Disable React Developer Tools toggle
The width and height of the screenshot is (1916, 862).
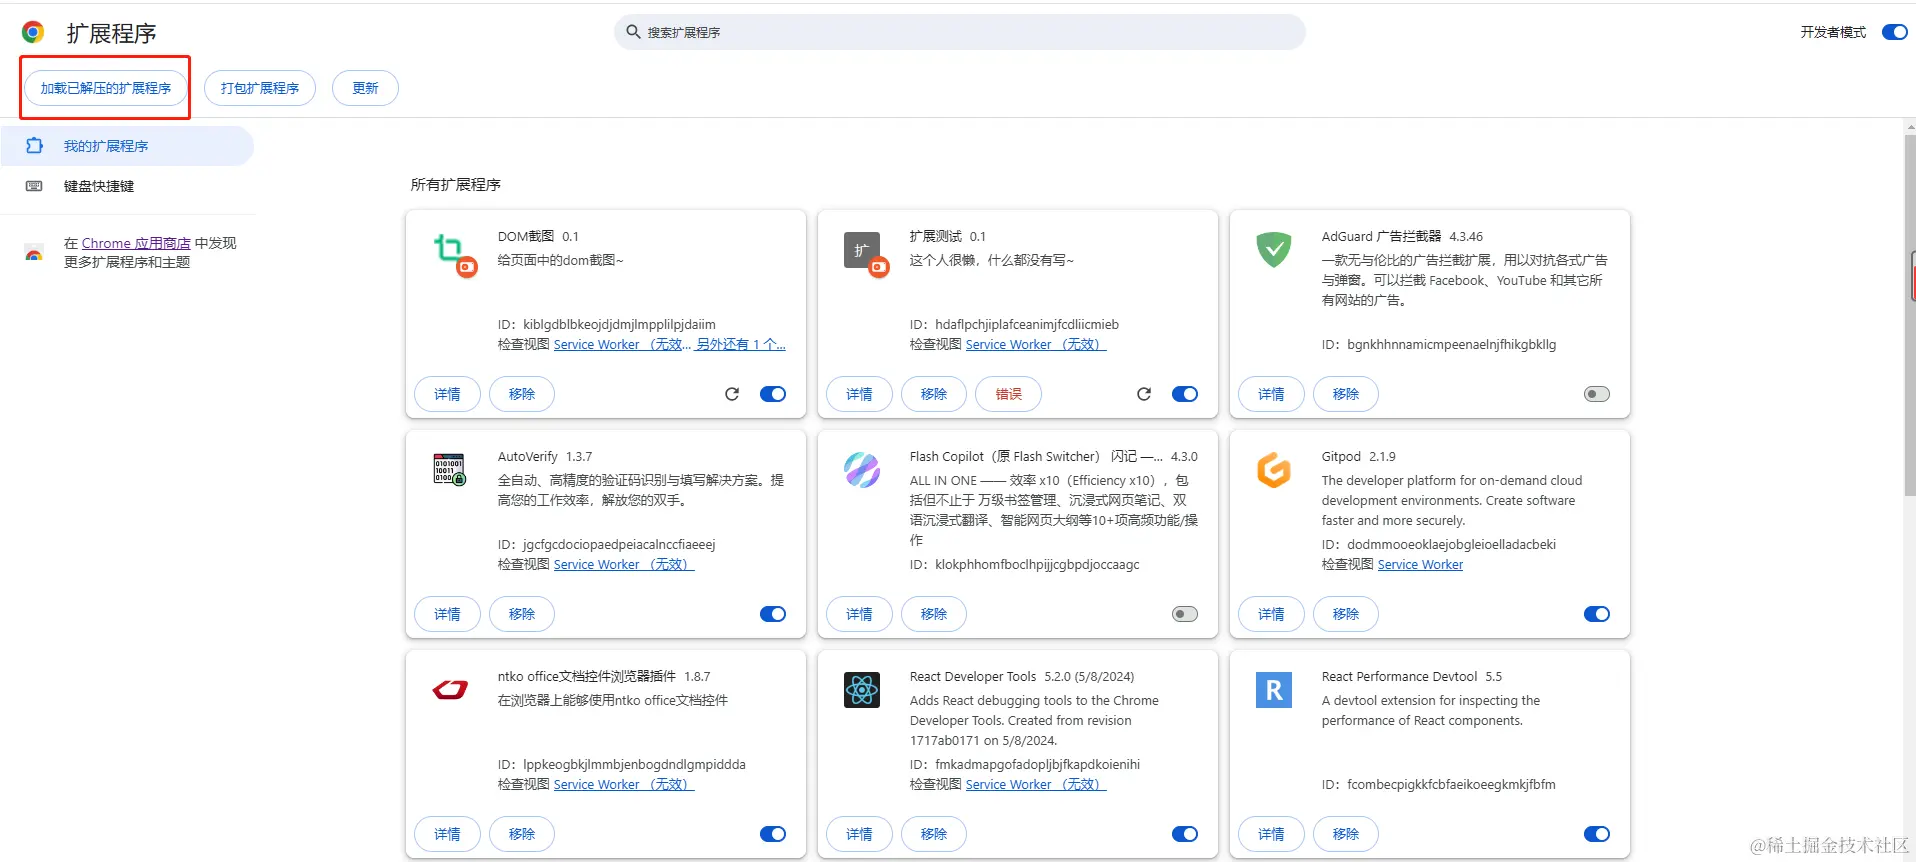click(x=1185, y=834)
